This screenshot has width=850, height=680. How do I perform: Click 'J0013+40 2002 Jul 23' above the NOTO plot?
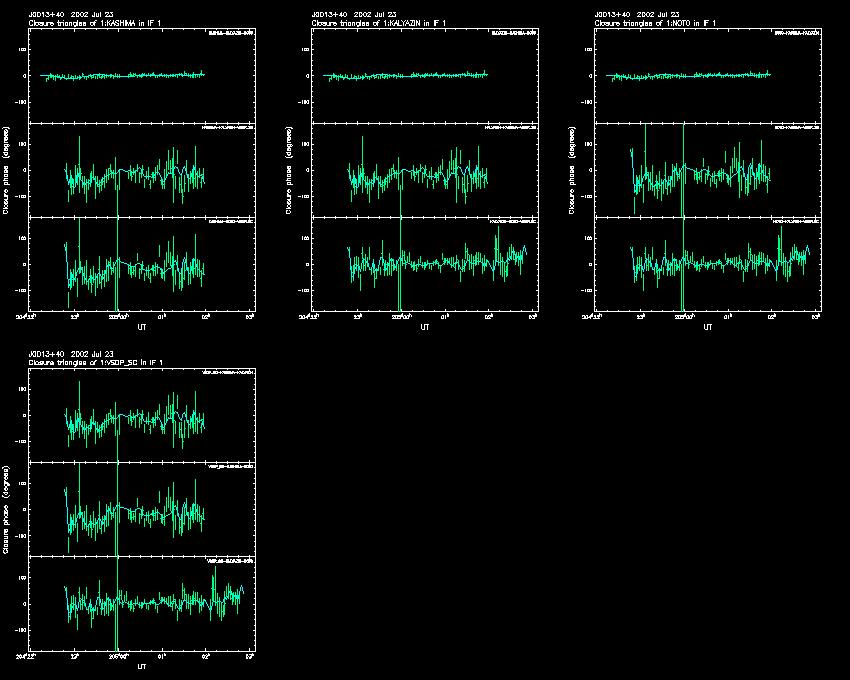point(636,15)
